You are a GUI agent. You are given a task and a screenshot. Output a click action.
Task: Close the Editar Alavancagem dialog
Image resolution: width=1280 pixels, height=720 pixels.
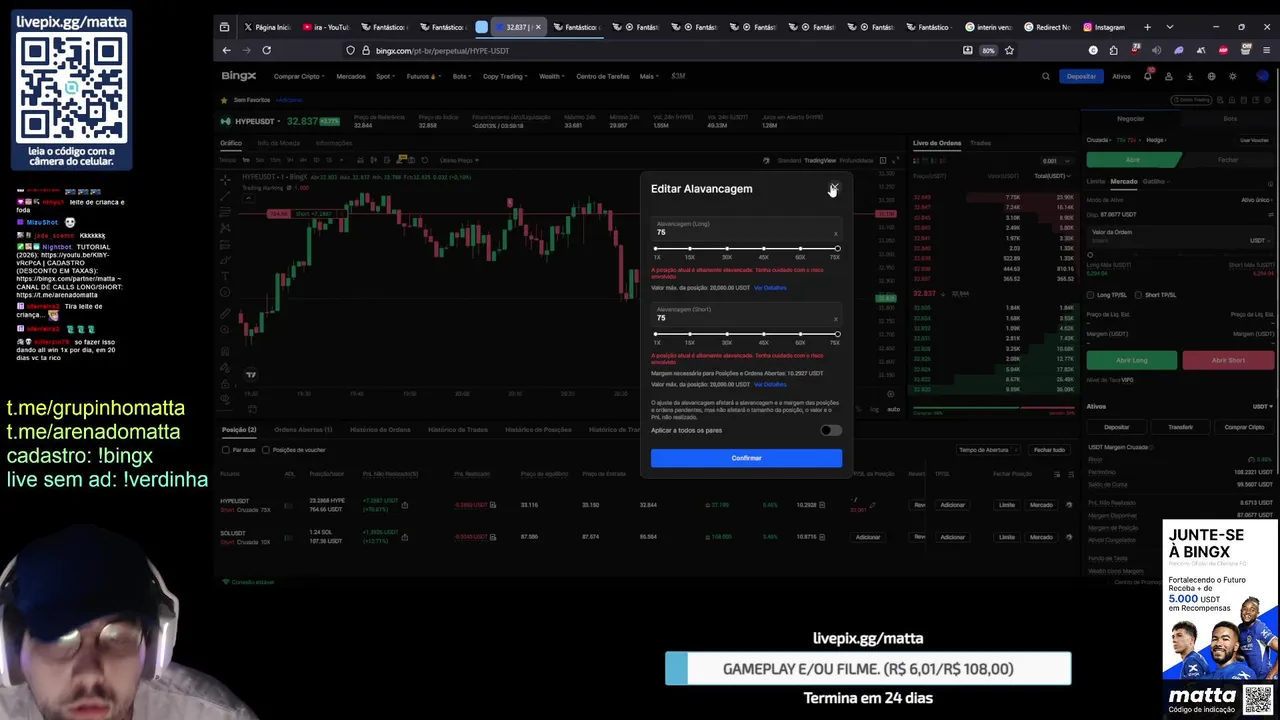[834, 188]
